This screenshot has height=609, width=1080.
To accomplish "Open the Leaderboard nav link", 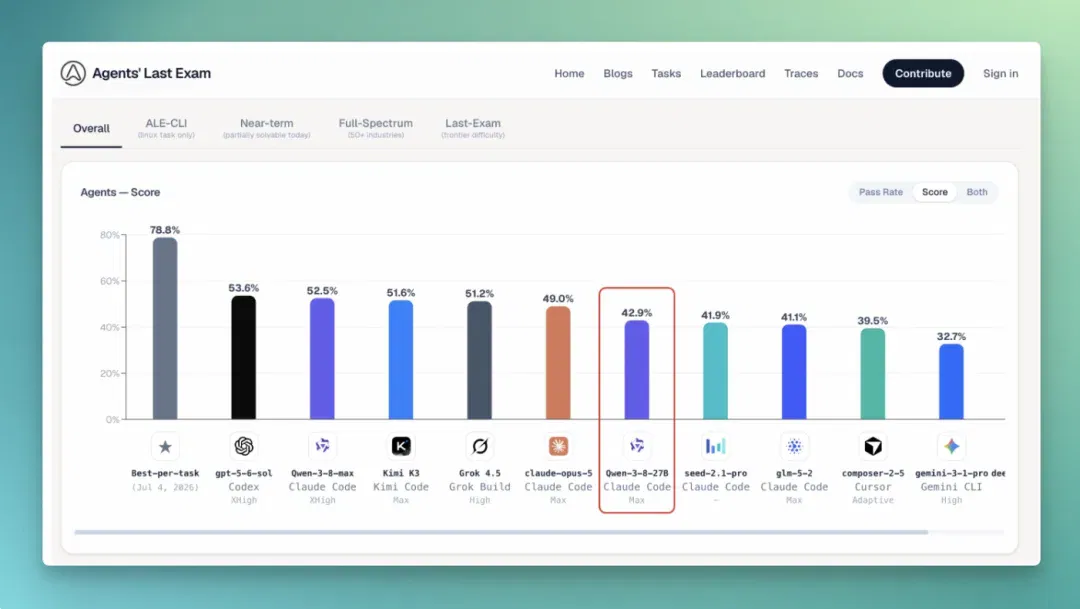I will point(732,74).
